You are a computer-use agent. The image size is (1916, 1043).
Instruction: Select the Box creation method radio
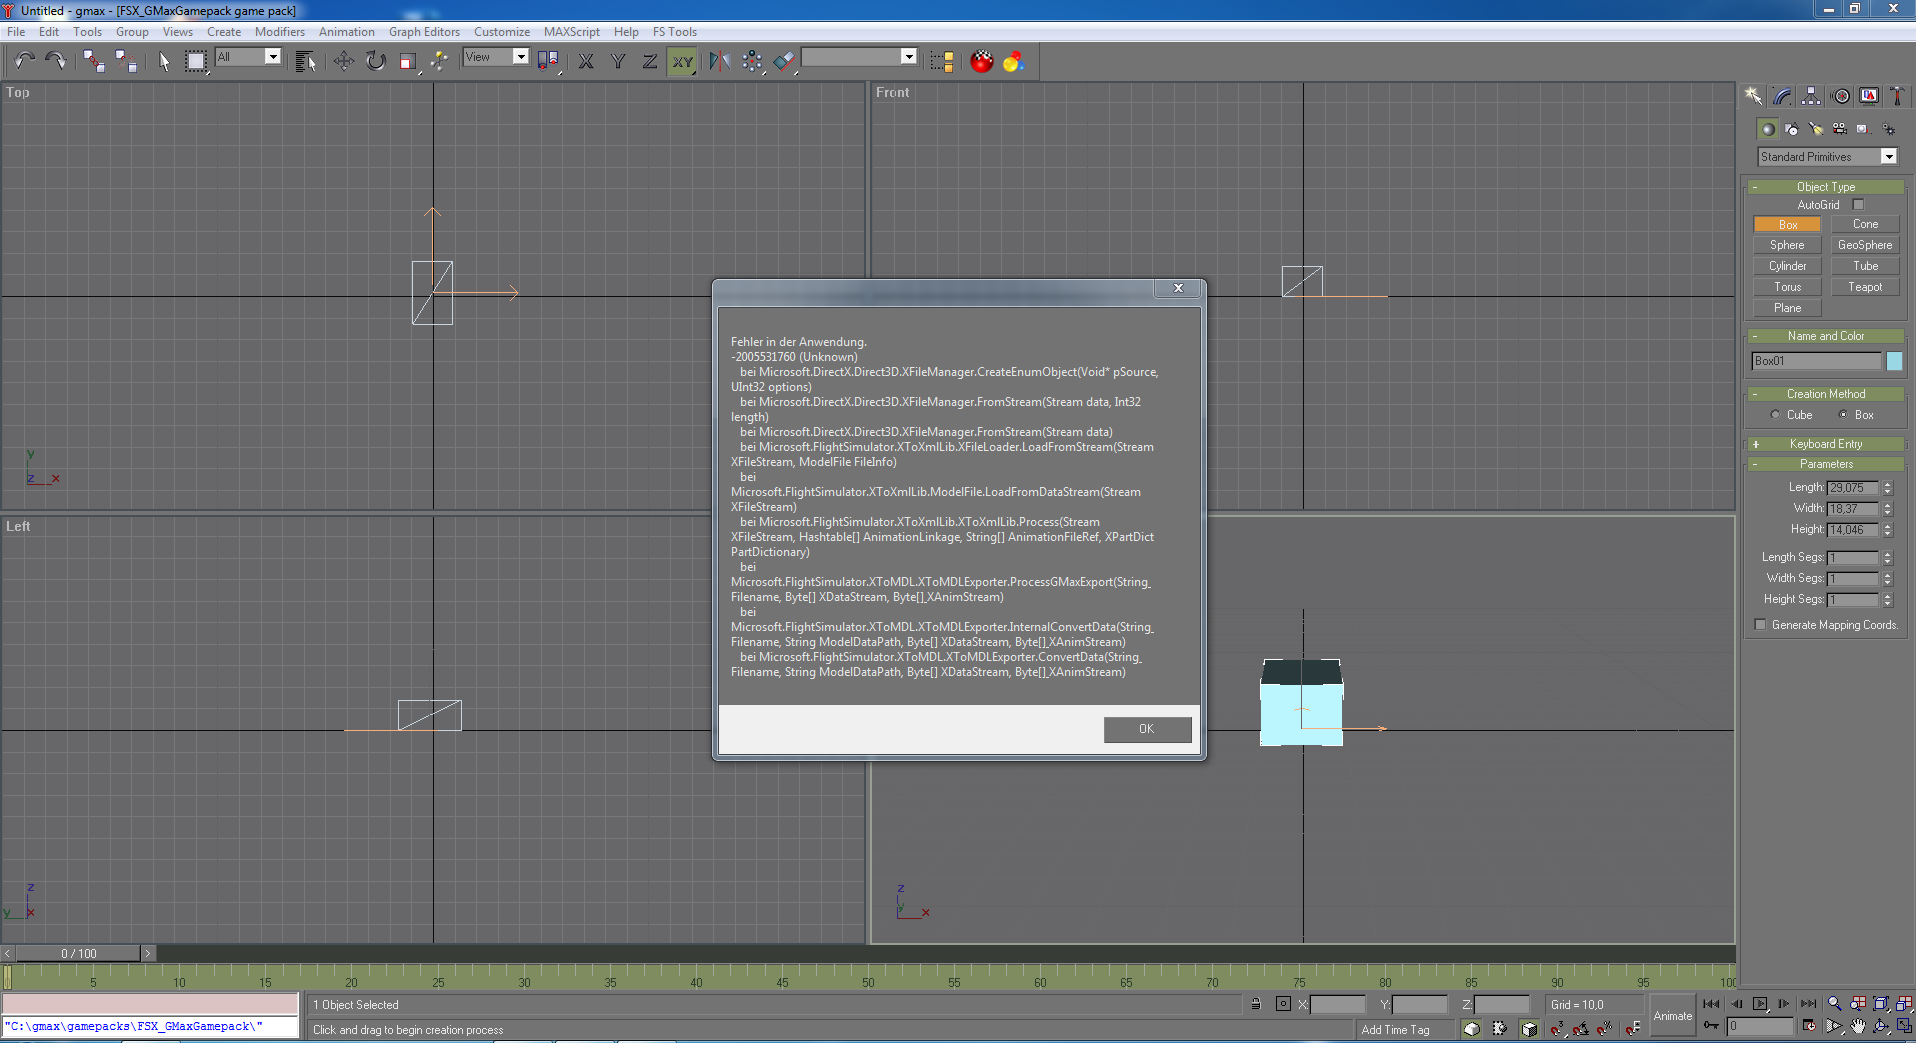(x=1843, y=415)
